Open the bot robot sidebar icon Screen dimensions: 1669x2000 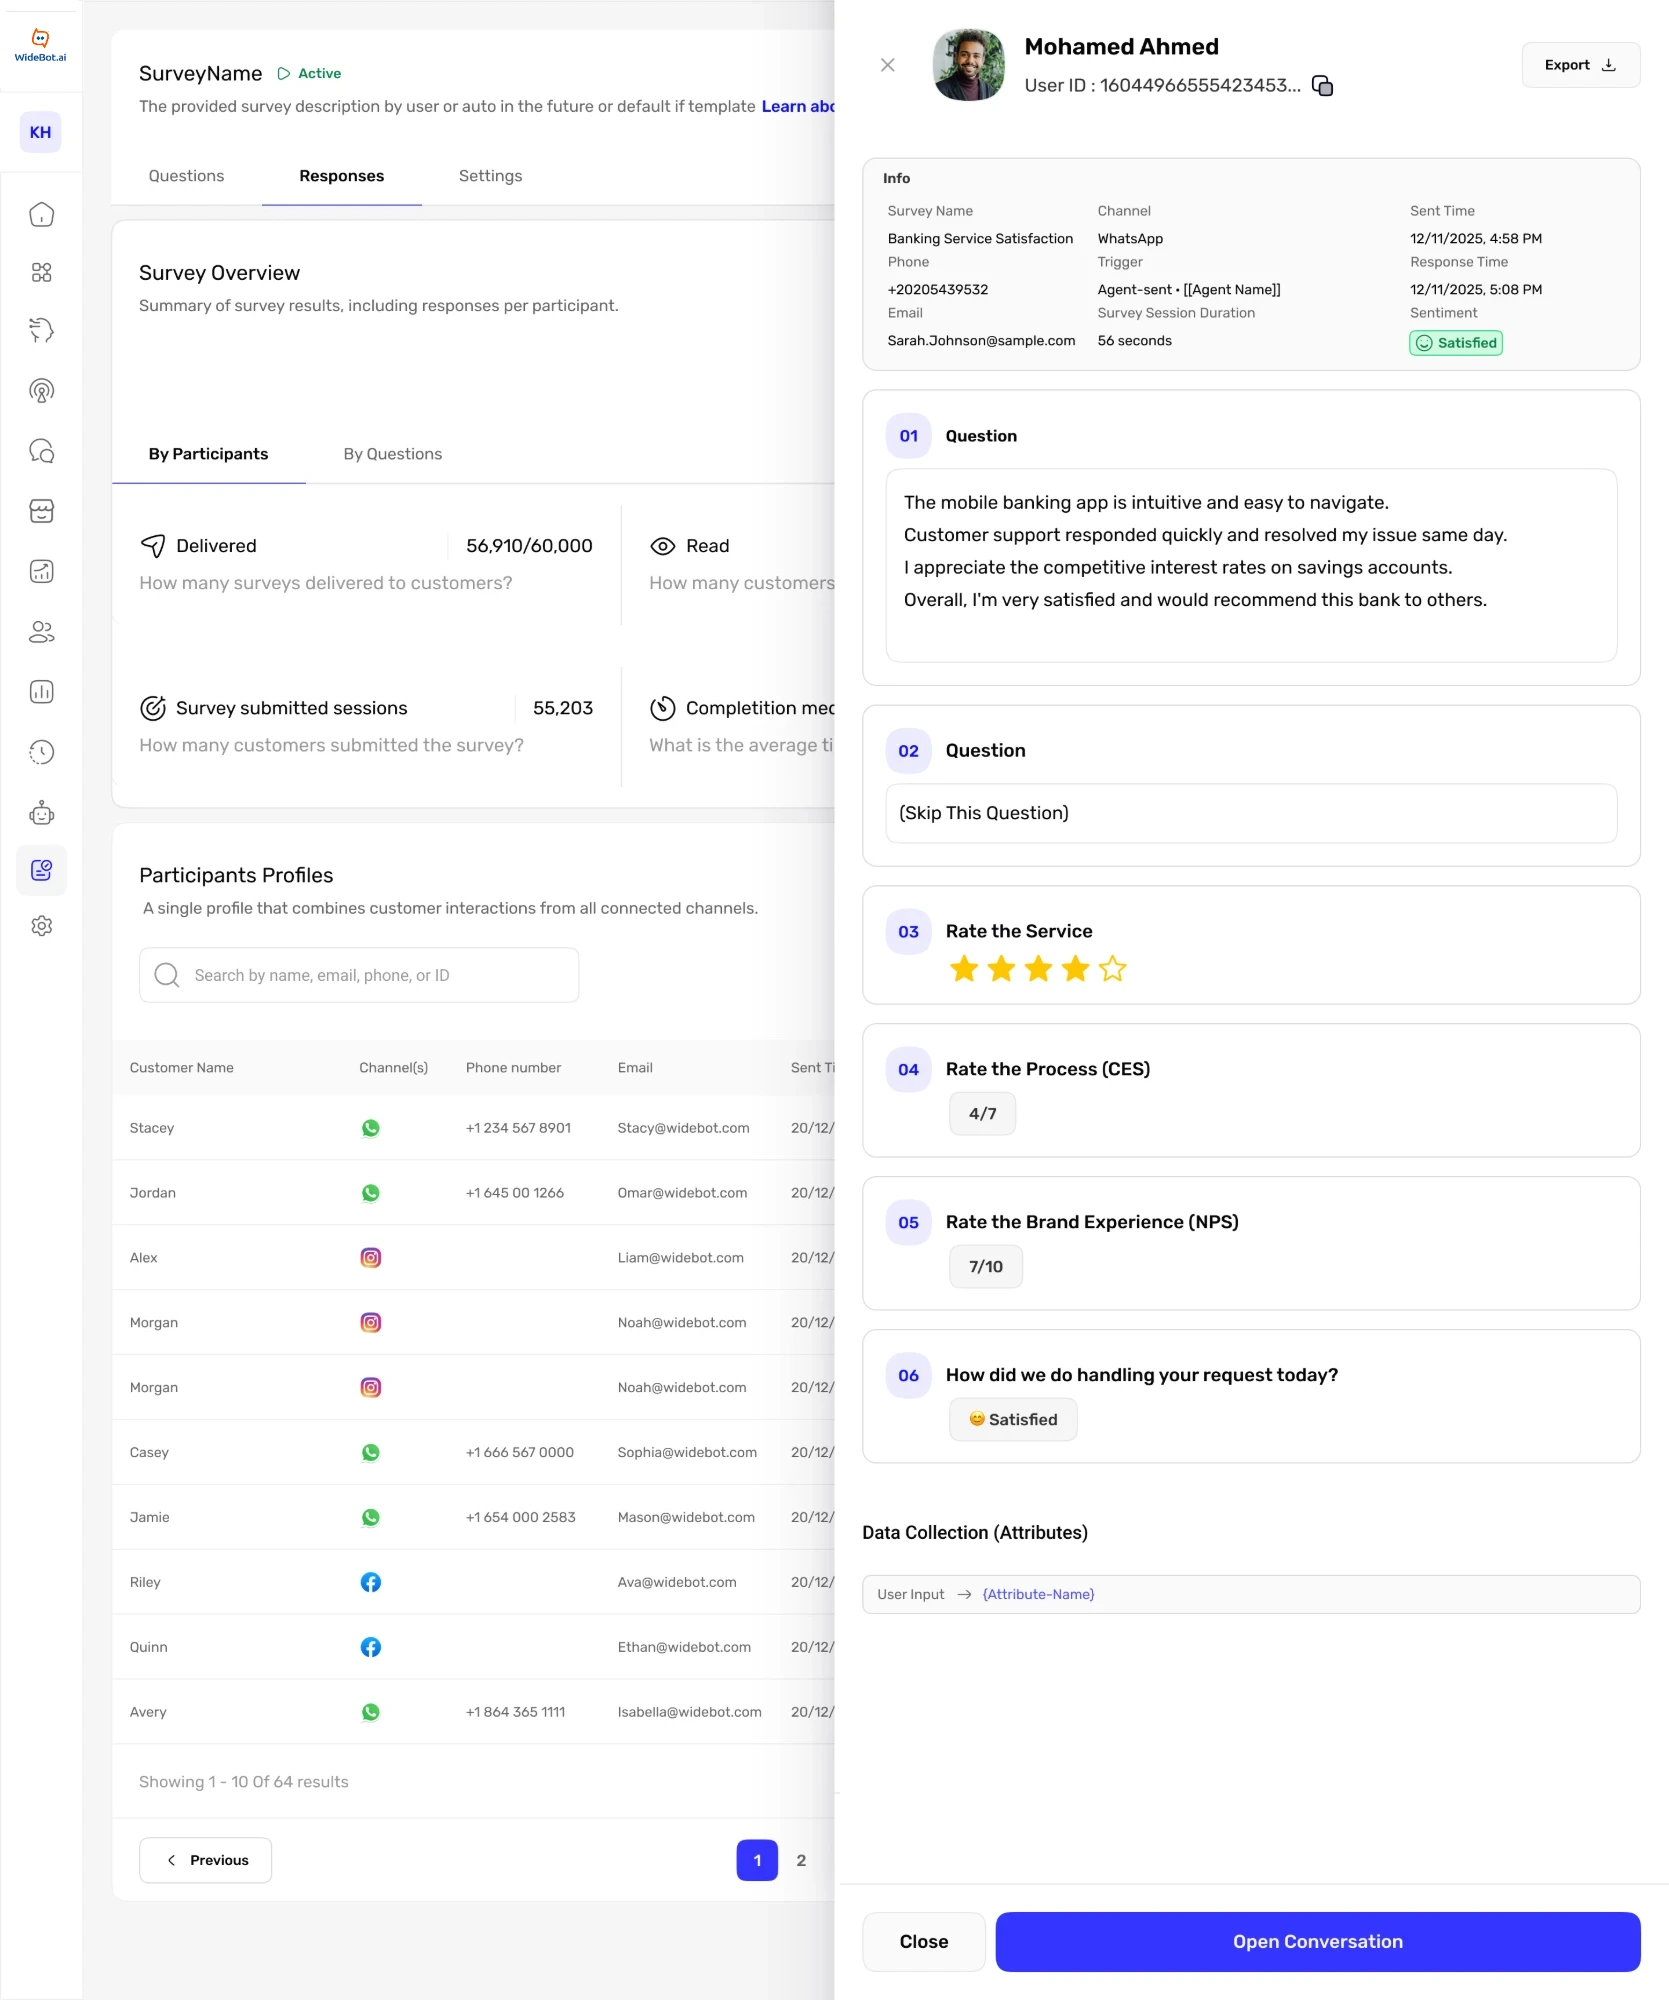tap(41, 812)
